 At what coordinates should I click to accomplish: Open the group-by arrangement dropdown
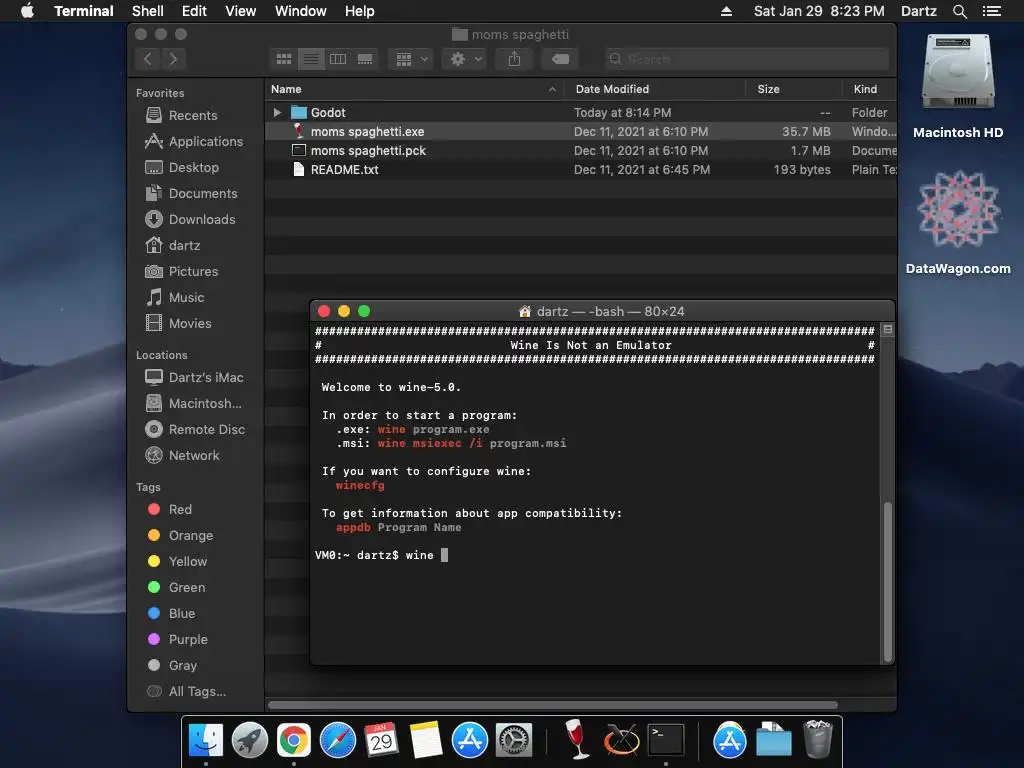[x=411, y=59]
